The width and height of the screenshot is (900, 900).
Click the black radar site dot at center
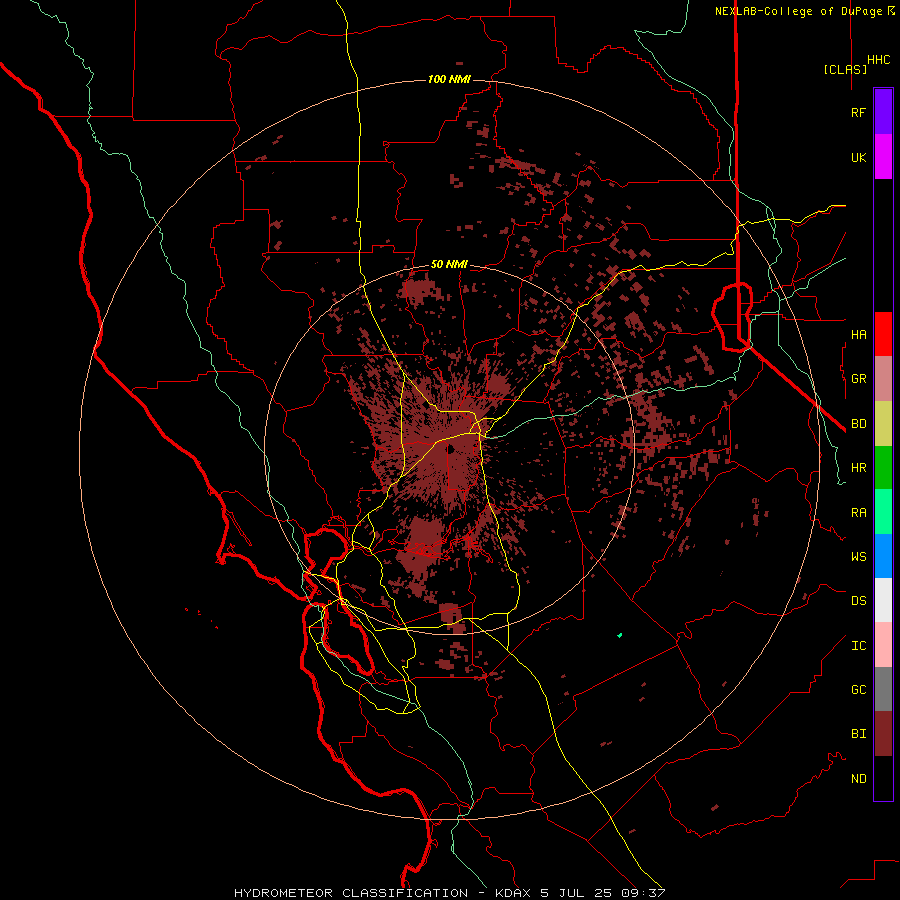[451, 448]
